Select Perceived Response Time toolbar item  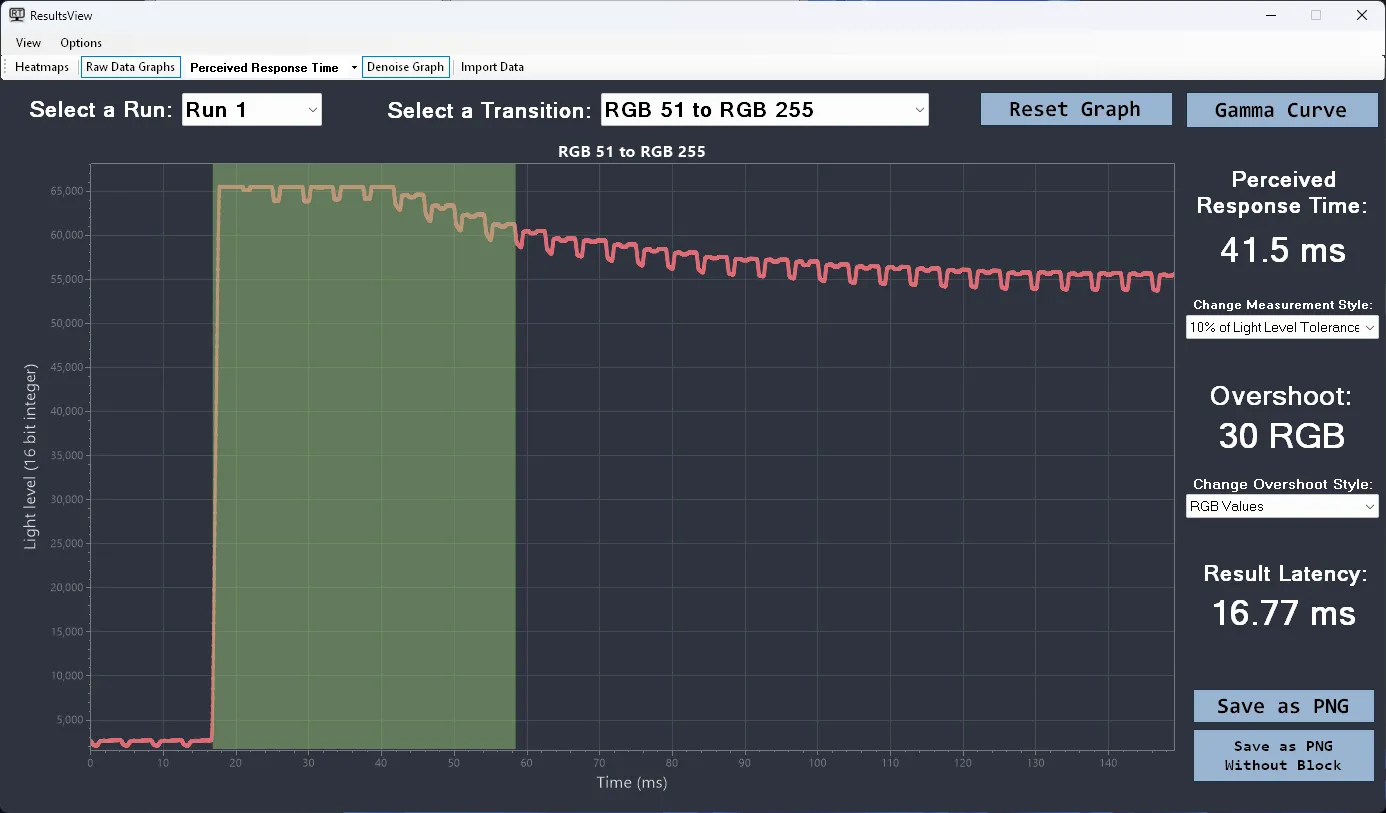(x=264, y=68)
